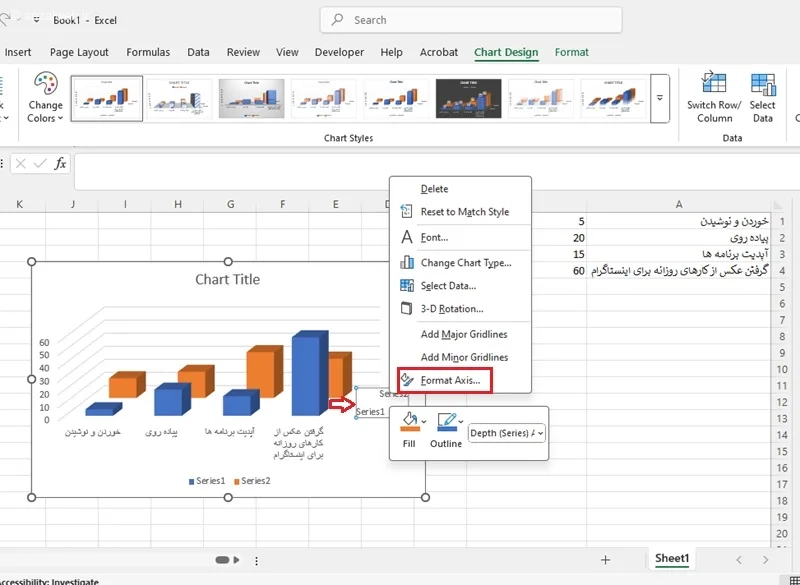Open Font... from context menu

[x=460, y=237]
